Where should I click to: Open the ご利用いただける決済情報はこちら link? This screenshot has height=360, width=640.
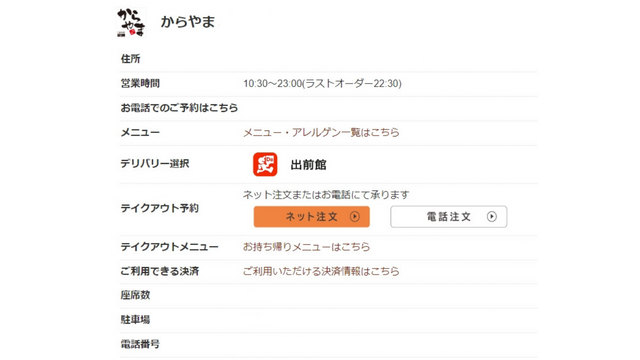[321, 271]
